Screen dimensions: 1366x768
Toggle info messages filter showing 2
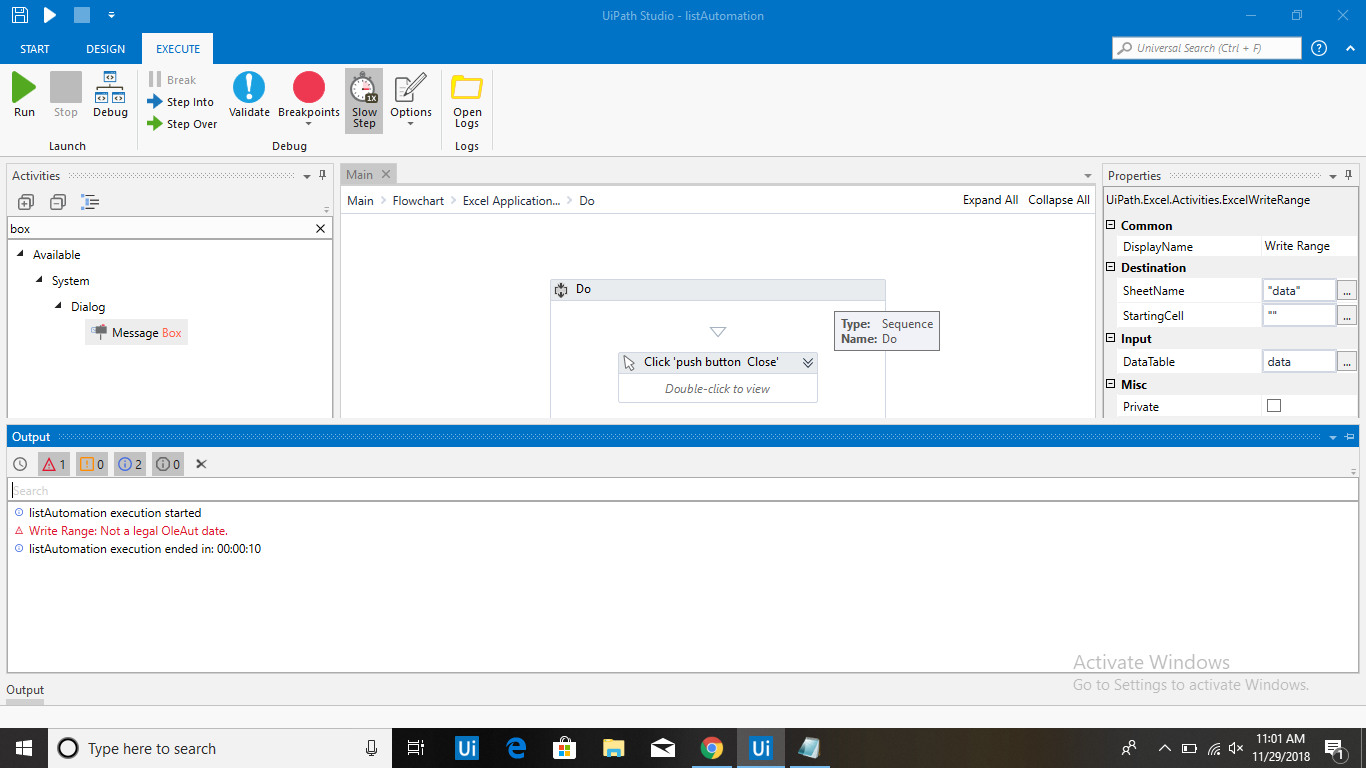coord(129,464)
